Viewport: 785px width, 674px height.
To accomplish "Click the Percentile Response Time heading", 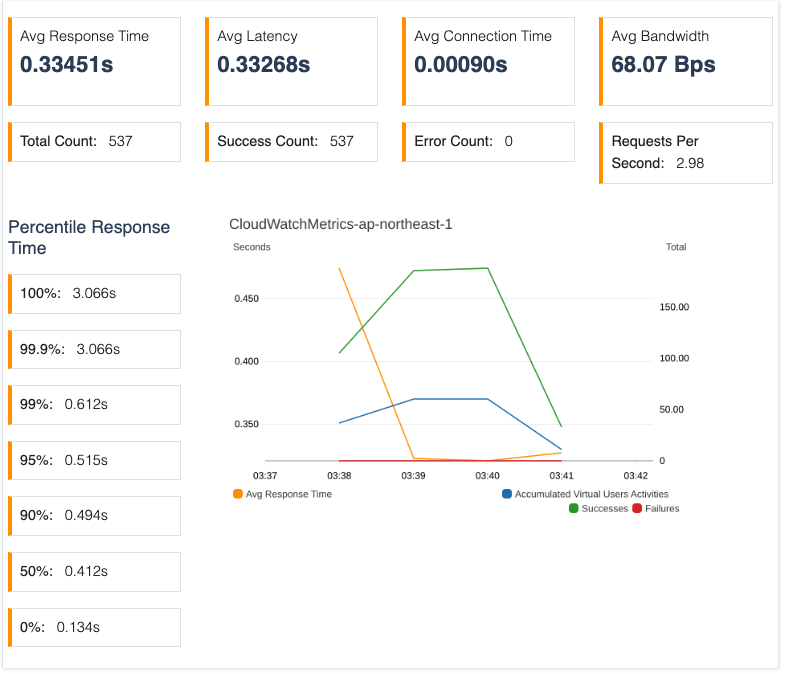I will (89, 237).
